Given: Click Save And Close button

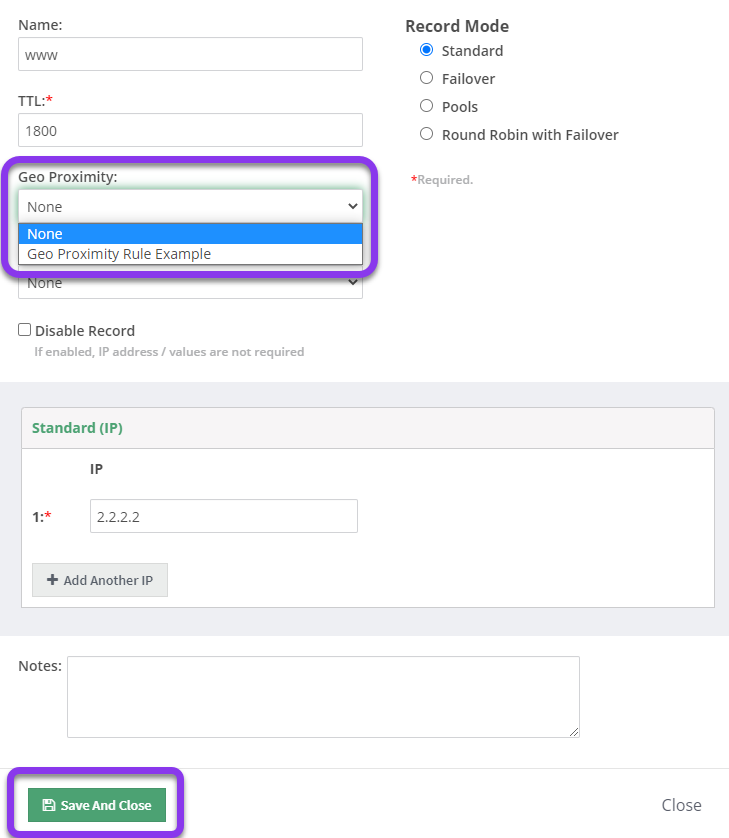Looking at the screenshot, I should point(97,805).
